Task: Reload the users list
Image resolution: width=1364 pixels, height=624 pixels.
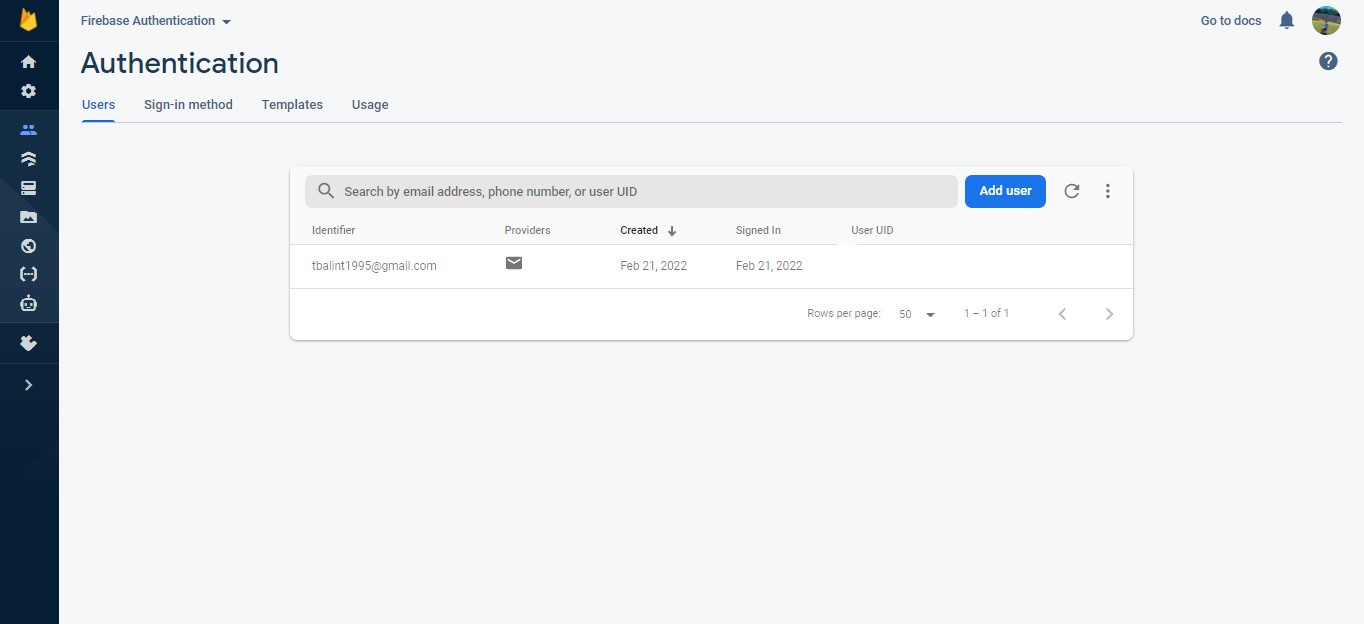Action: click(x=1072, y=191)
